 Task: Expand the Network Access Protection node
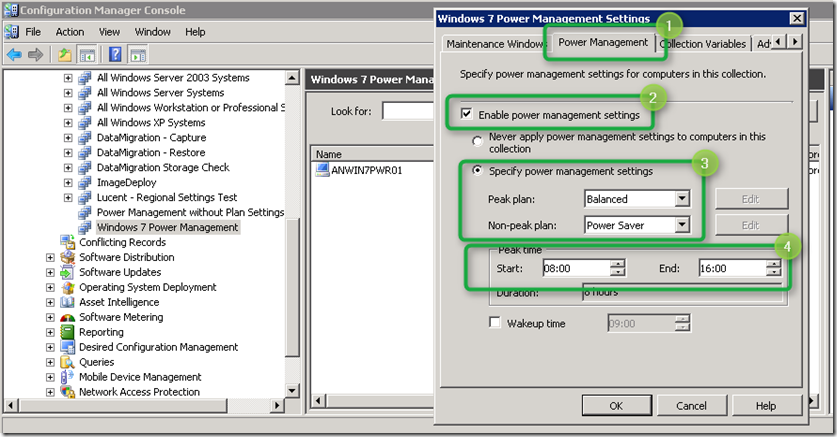[50, 392]
